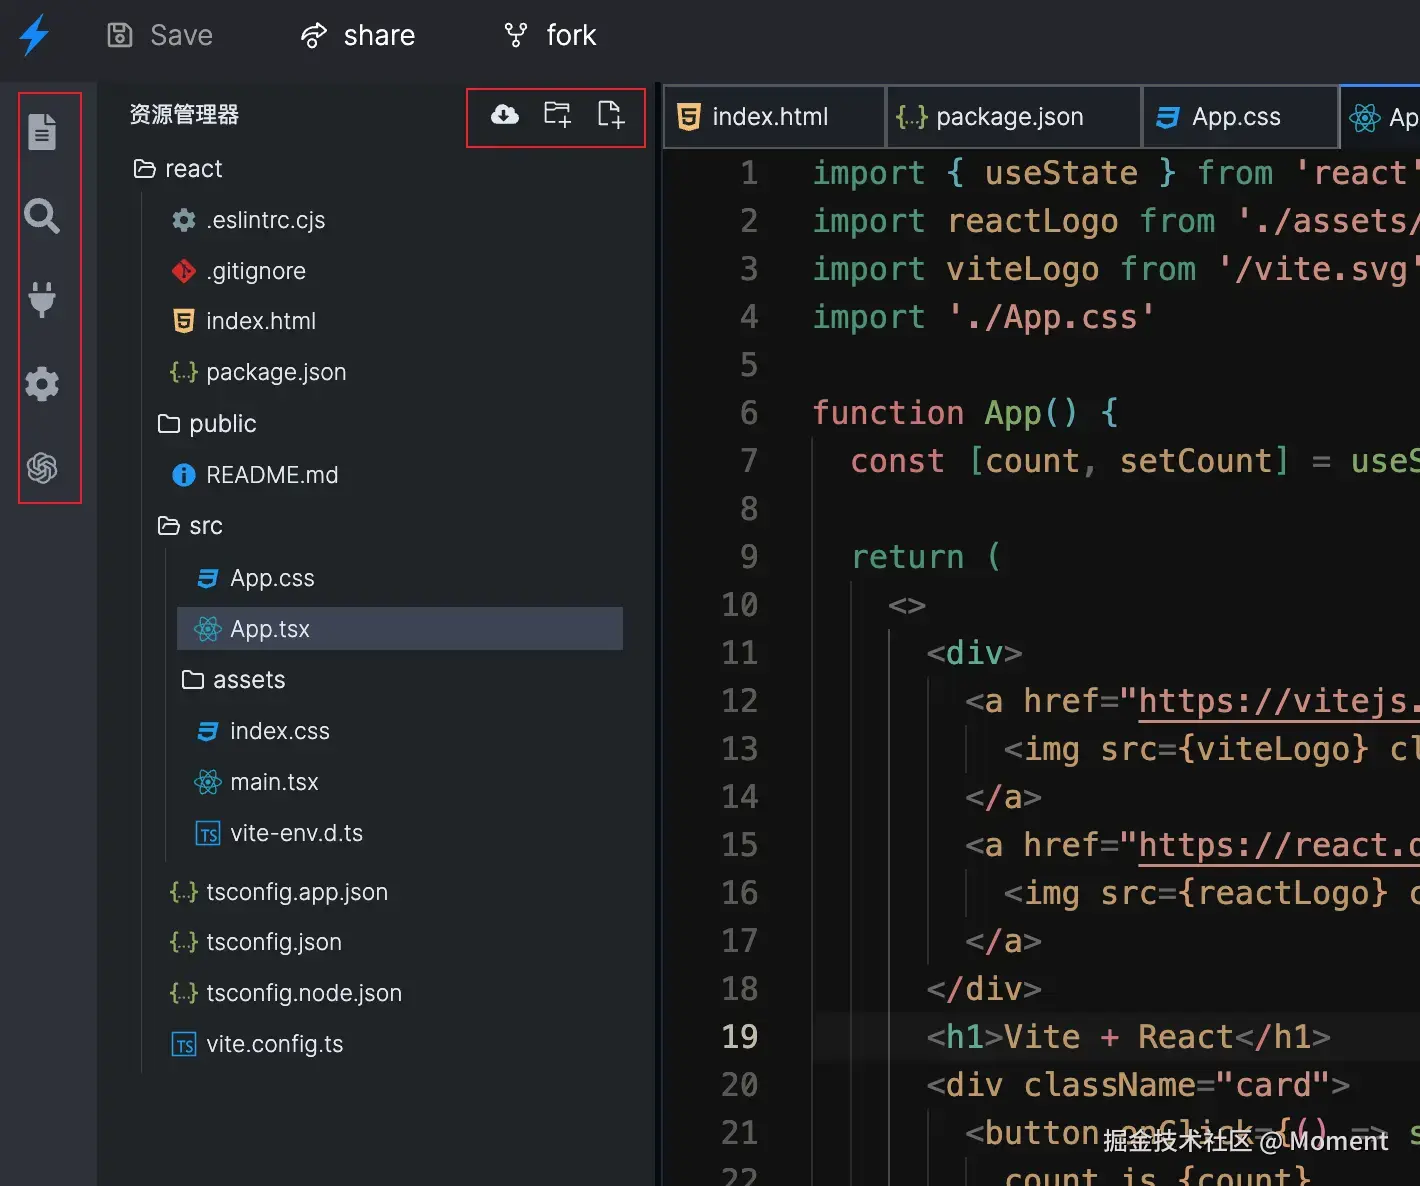Image resolution: width=1420 pixels, height=1186 pixels.
Task: Open index.html in the file tree
Action: pyautogui.click(x=244, y=321)
